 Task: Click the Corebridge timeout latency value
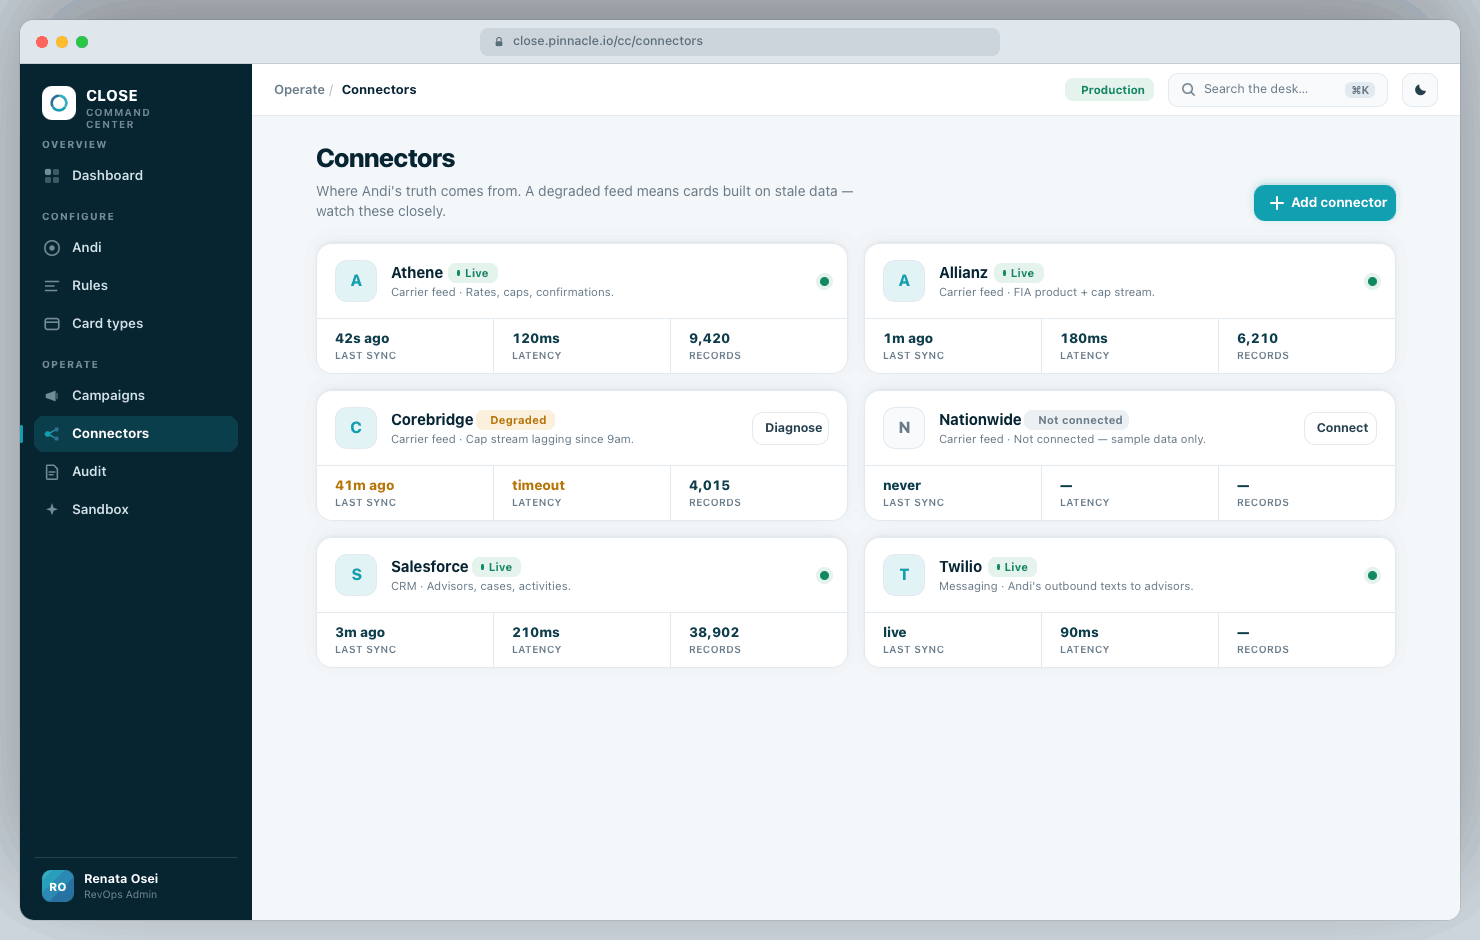coord(538,486)
